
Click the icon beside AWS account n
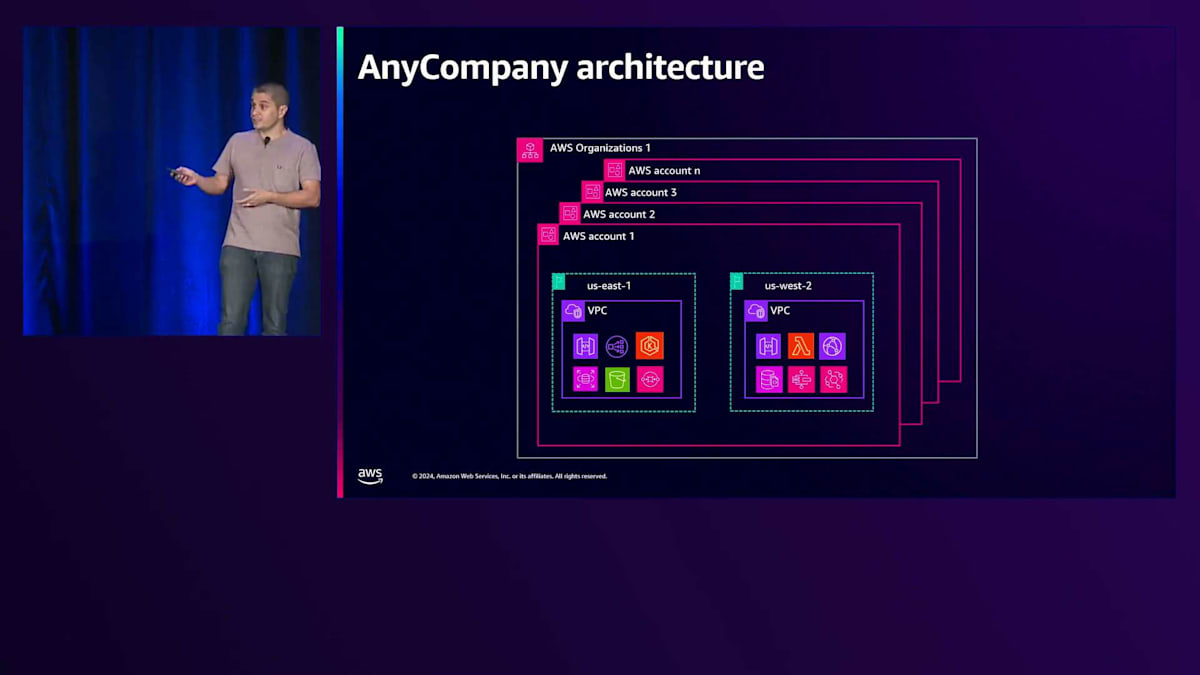tap(615, 170)
